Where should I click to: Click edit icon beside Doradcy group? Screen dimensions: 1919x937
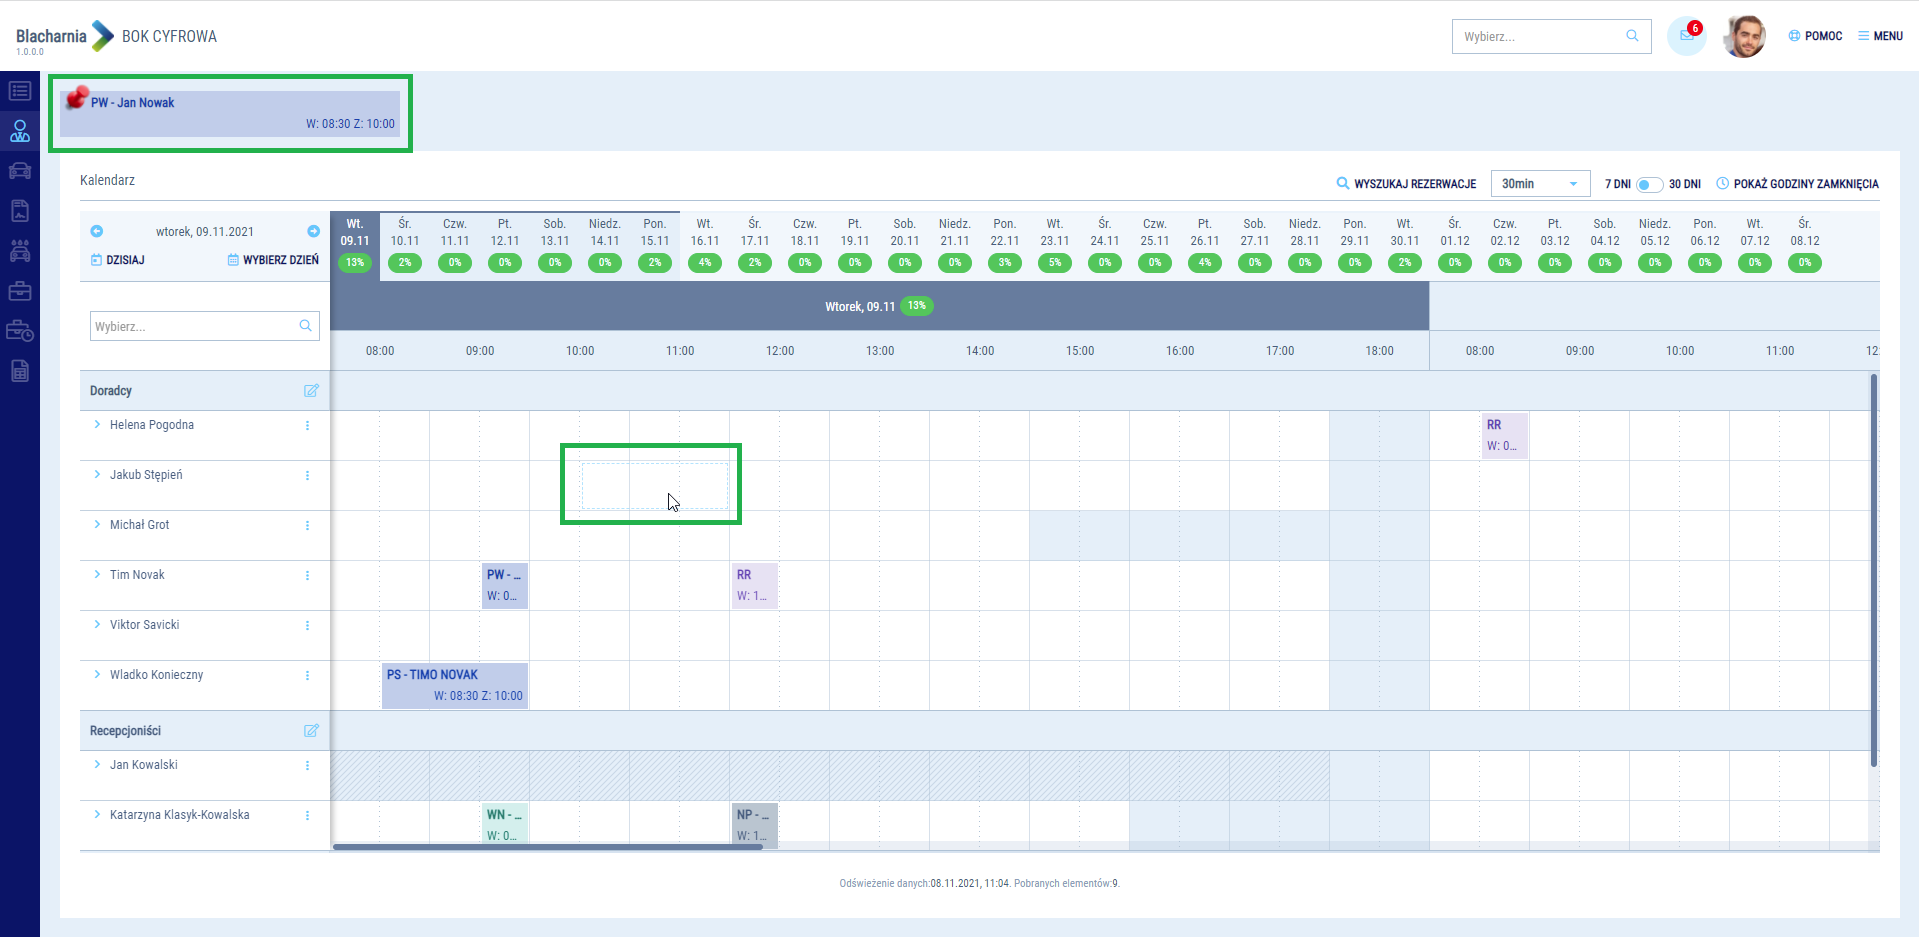(x=311, y=391)
